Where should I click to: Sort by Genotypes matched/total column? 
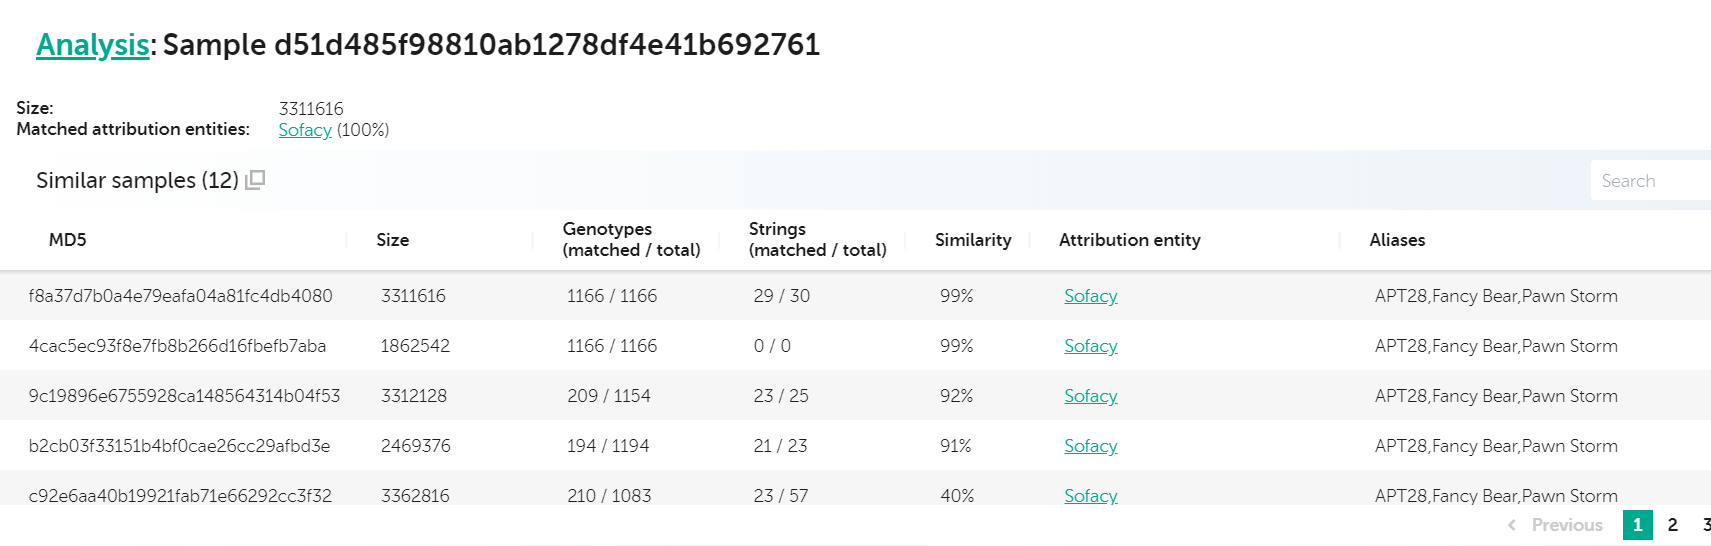point(631,240)
